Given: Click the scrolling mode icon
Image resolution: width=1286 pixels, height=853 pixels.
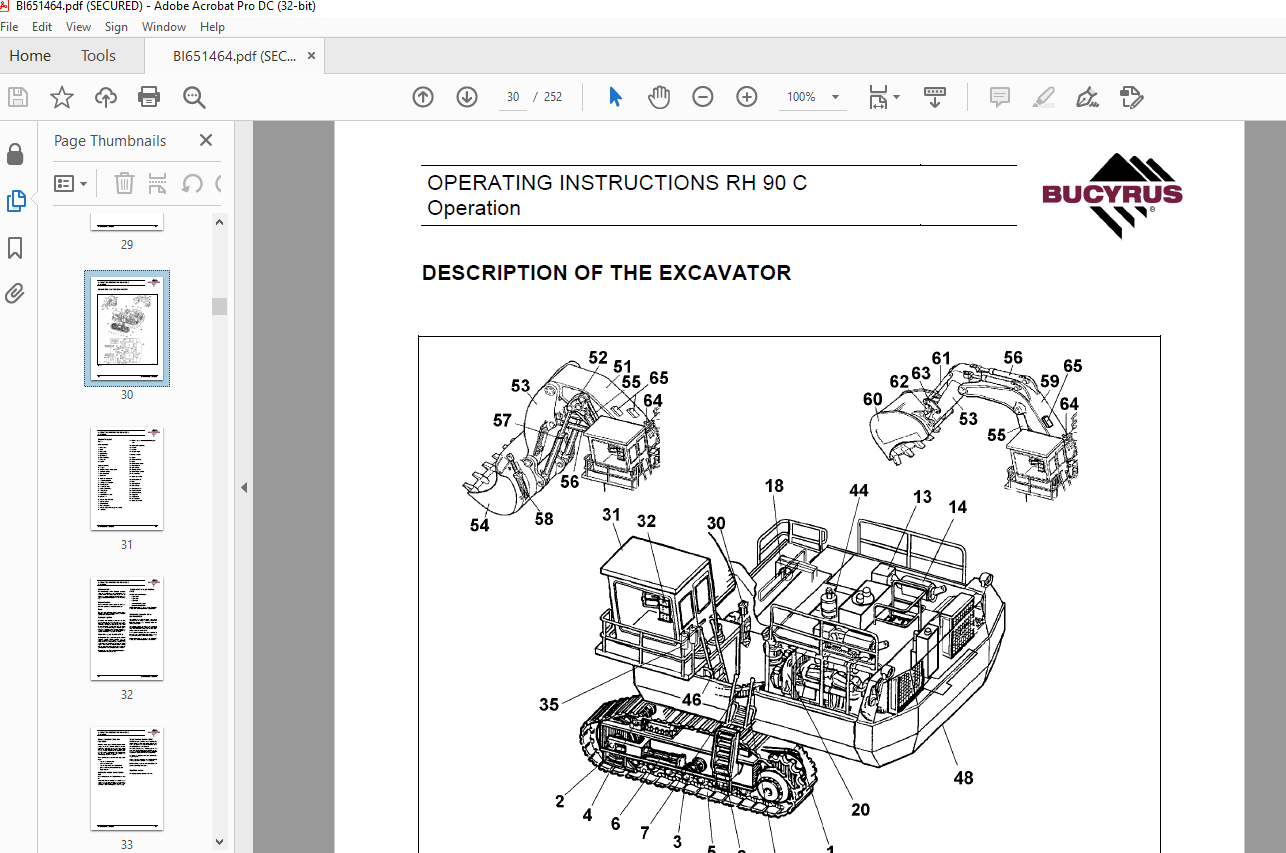Looking at the screenshot, I should [x=935, y=97].
